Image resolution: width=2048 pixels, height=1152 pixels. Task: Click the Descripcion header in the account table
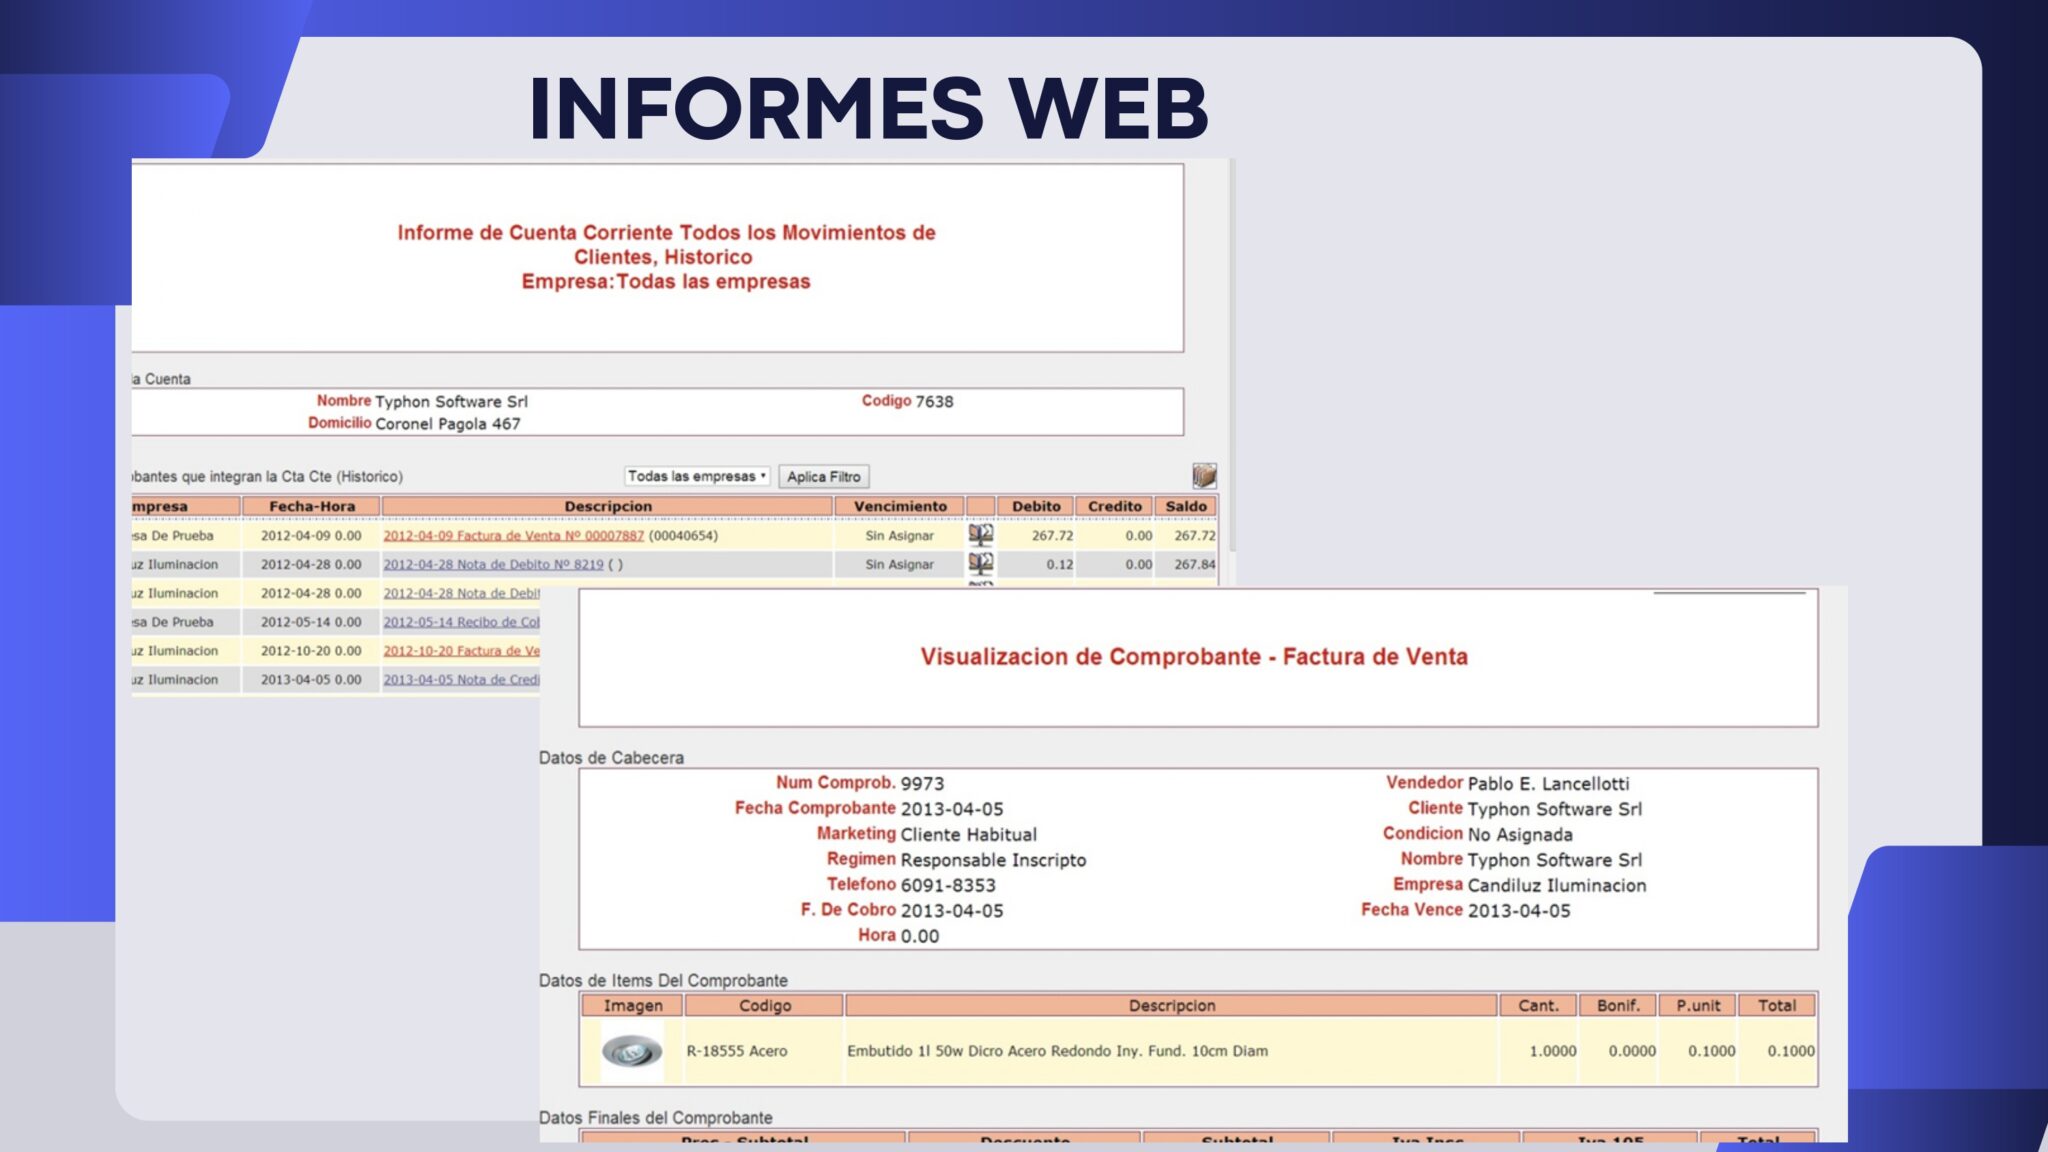(x=607, y=507)
